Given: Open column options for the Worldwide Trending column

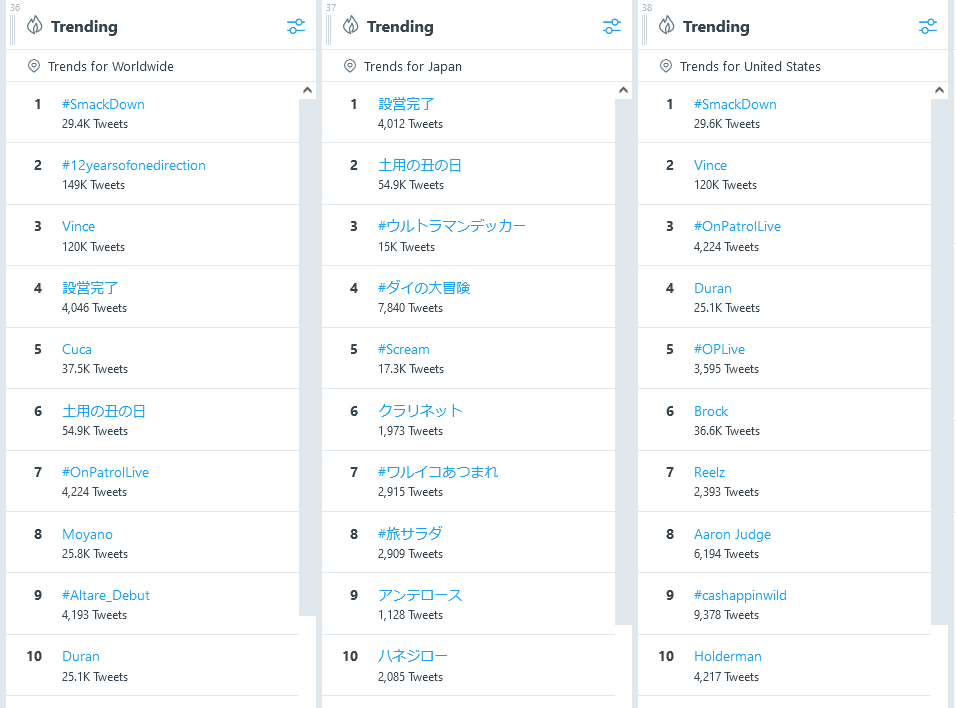Looking at the screenshot, I should click(295, 27).
